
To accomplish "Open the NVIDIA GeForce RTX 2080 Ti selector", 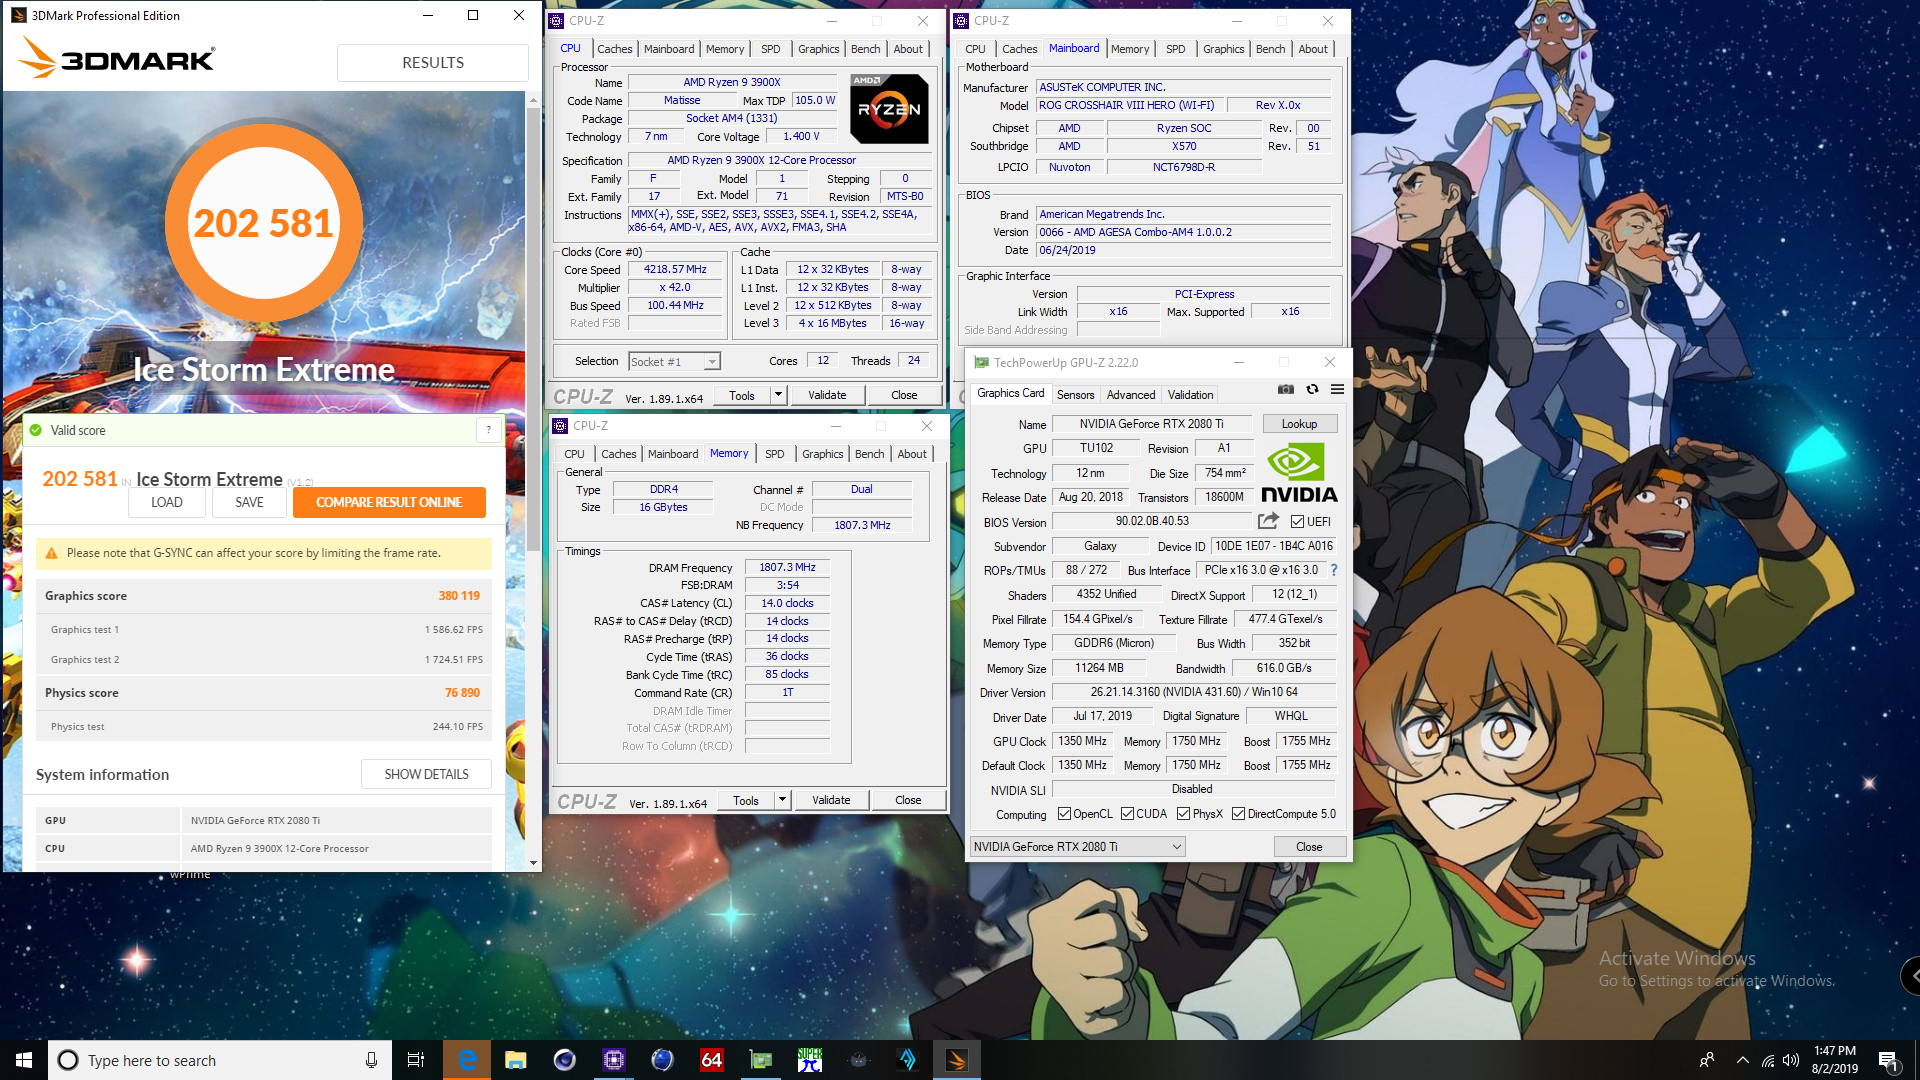I will click(x=1078, y=847).
